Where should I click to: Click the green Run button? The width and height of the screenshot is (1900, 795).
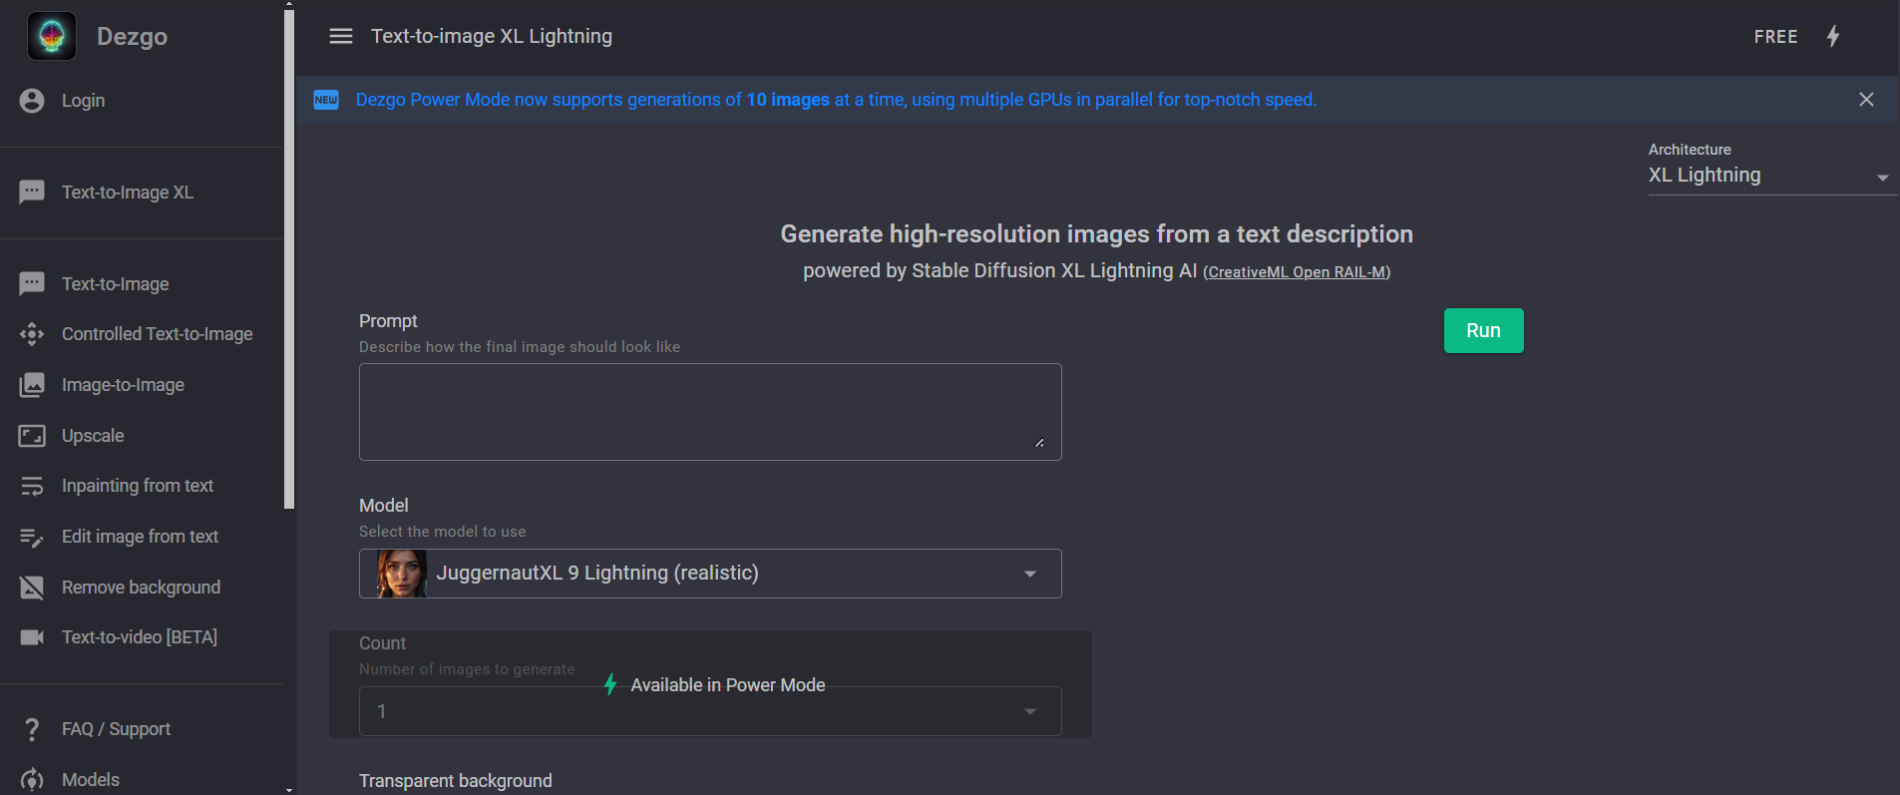click(1484, 331)
